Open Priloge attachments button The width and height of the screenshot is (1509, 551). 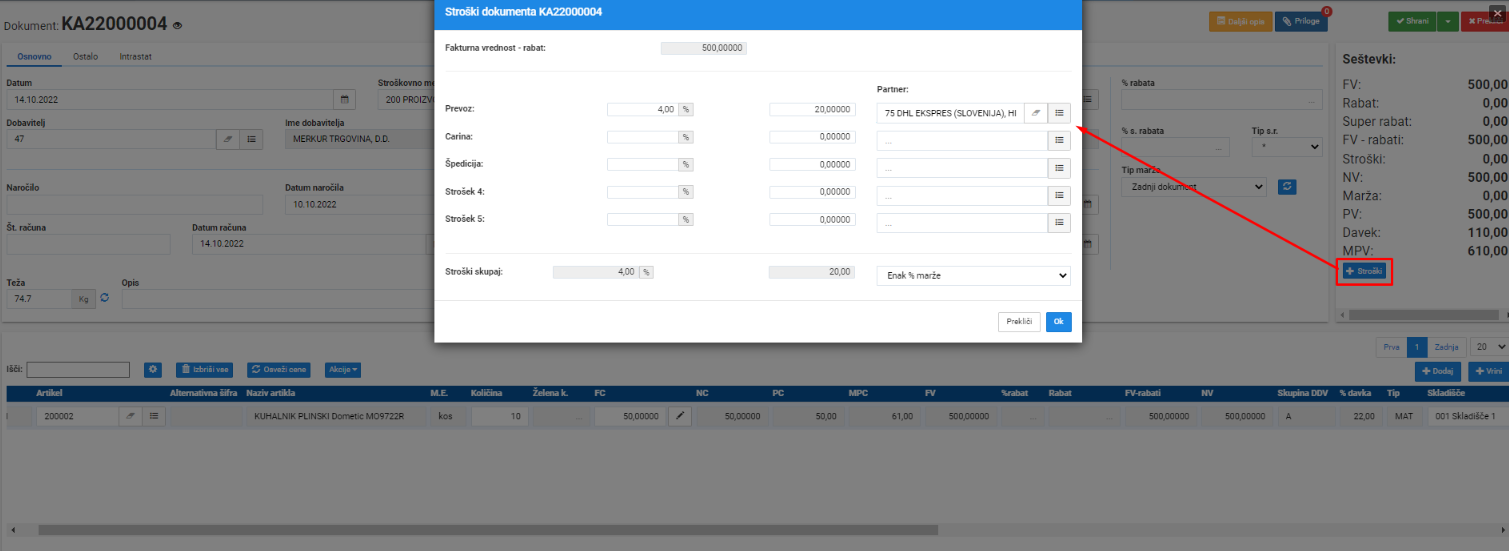[x=1301, y=21]
